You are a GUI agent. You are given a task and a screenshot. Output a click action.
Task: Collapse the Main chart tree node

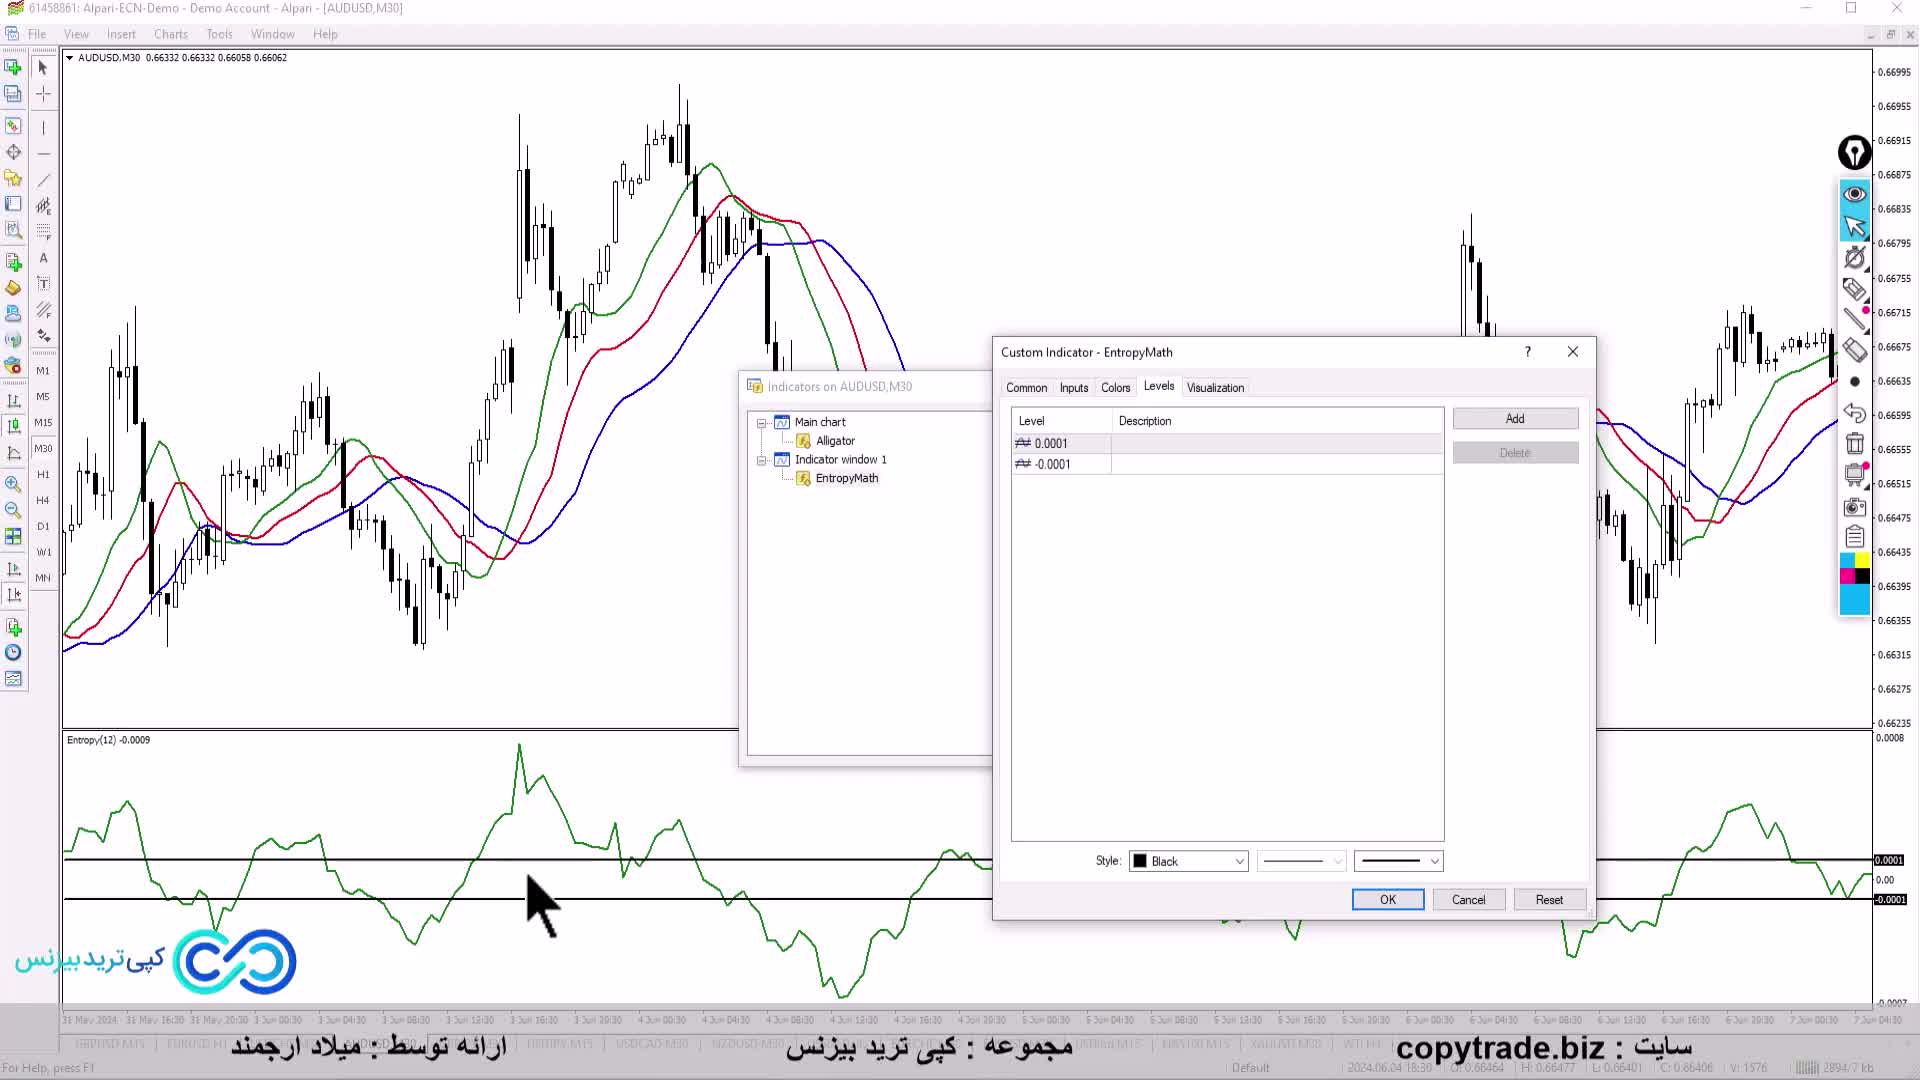coord(762,422)
